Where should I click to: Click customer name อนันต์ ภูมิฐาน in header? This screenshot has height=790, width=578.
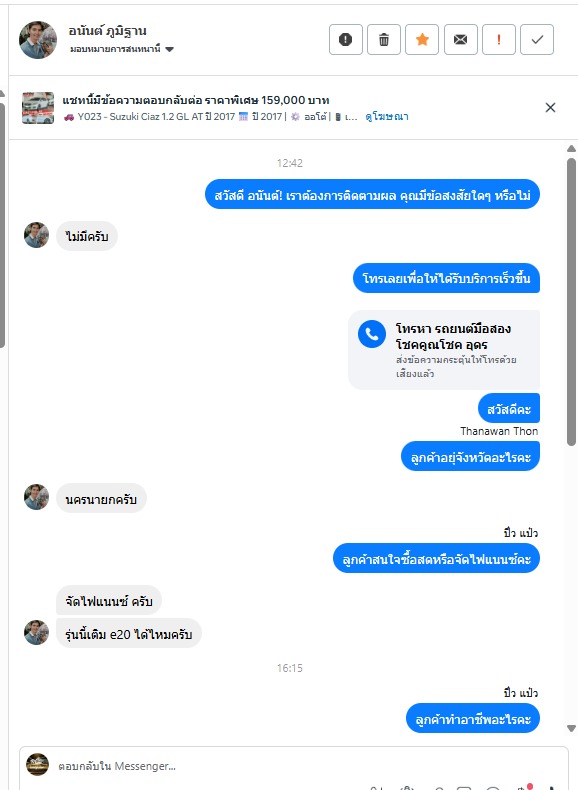pyautogui.click(x=107, y=31)
